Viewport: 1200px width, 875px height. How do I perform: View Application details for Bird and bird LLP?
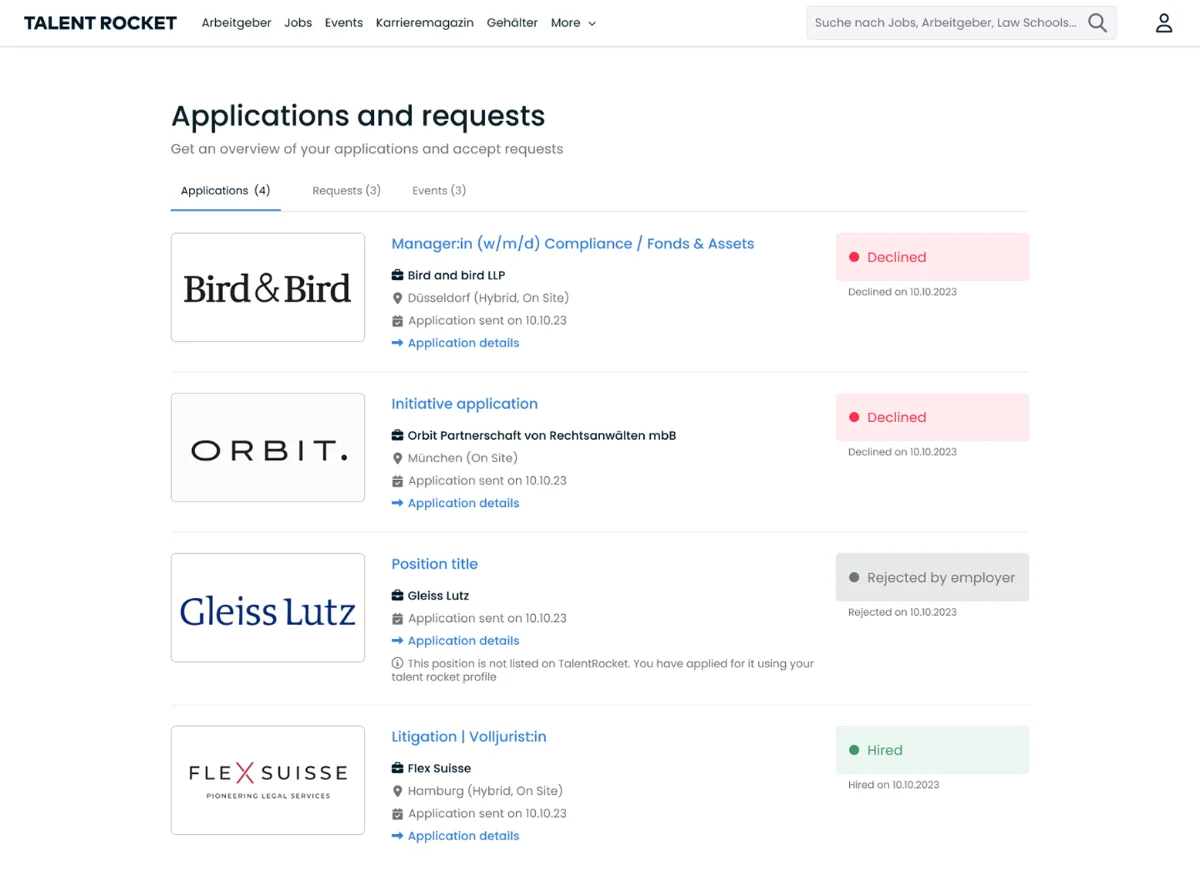click(464, 343)
